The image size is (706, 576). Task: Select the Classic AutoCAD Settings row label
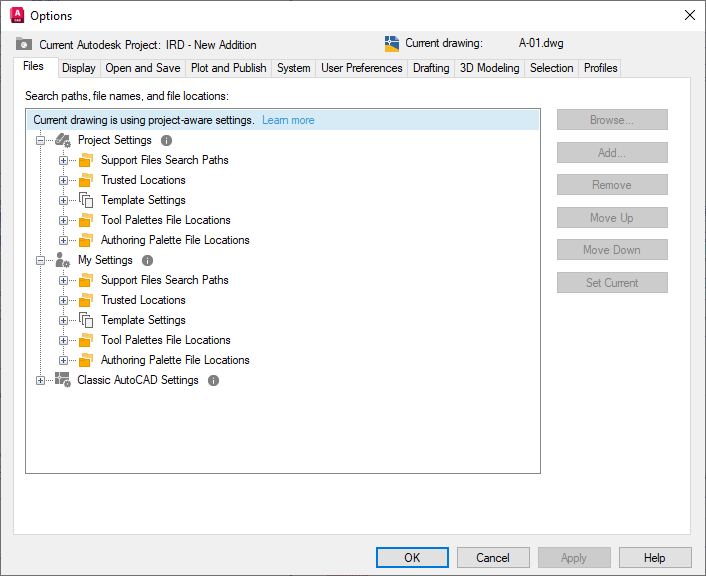point(138,380)
